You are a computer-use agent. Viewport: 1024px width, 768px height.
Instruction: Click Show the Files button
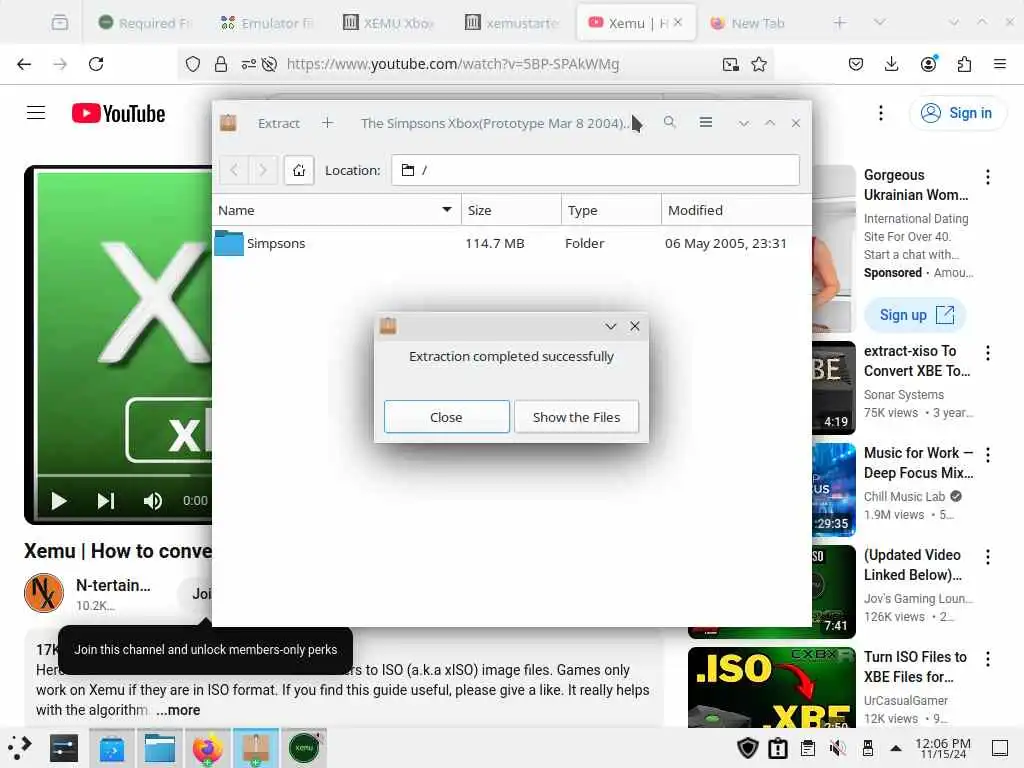click(576, 417)
